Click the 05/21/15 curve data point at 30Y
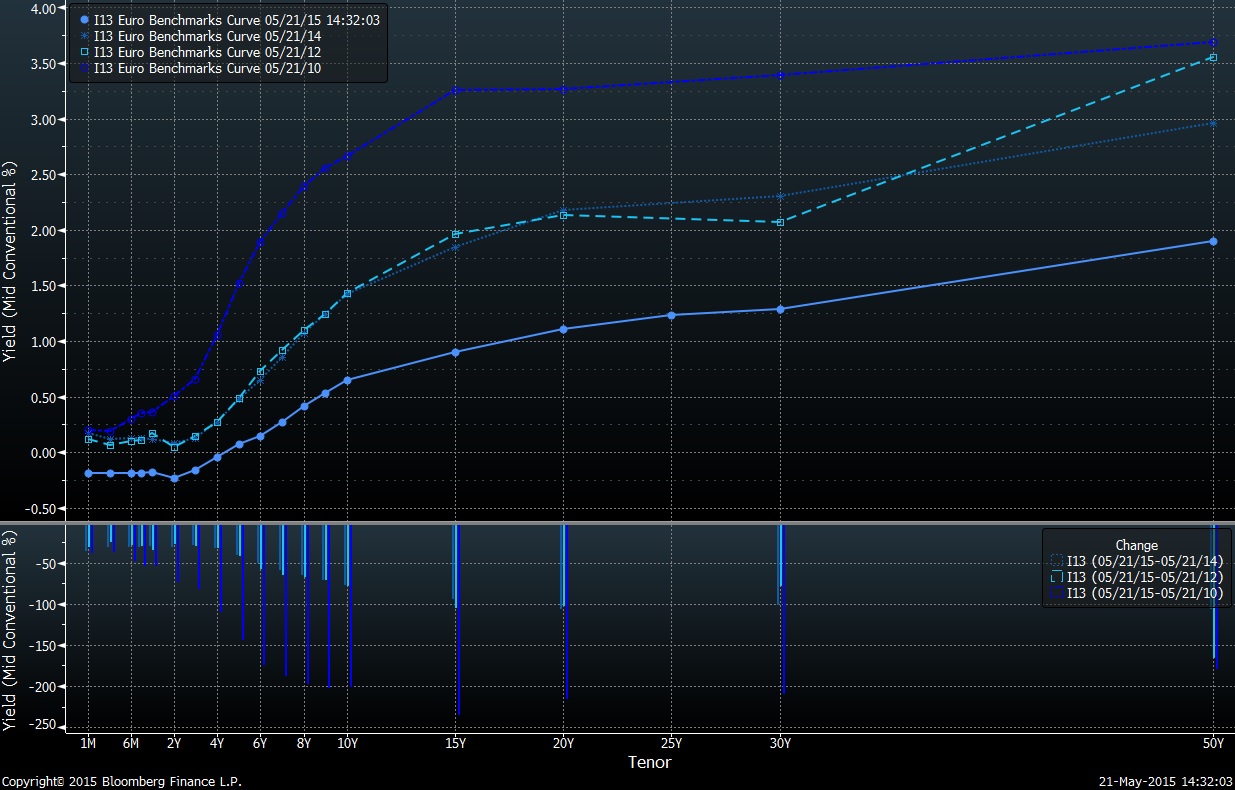The width and height of the screenshot is (1235, 790). [x=780, y=309]
